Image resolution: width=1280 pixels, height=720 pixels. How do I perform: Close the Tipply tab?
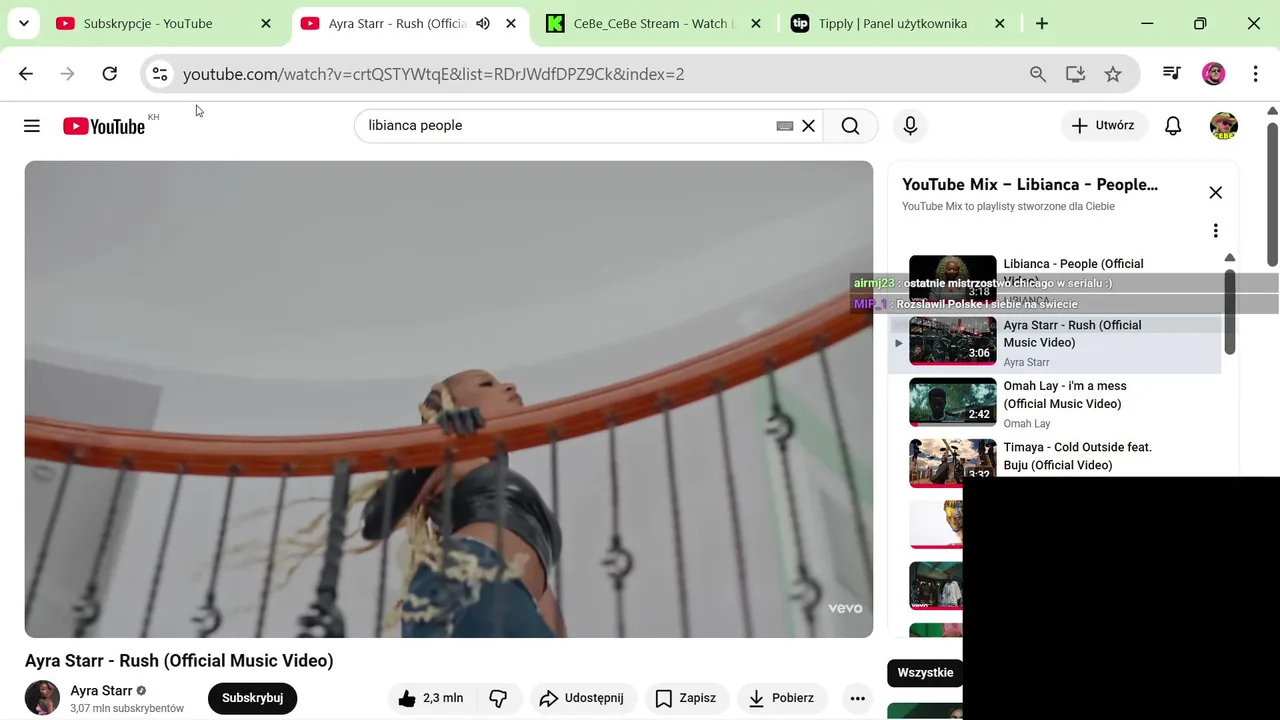coord(999,23)
